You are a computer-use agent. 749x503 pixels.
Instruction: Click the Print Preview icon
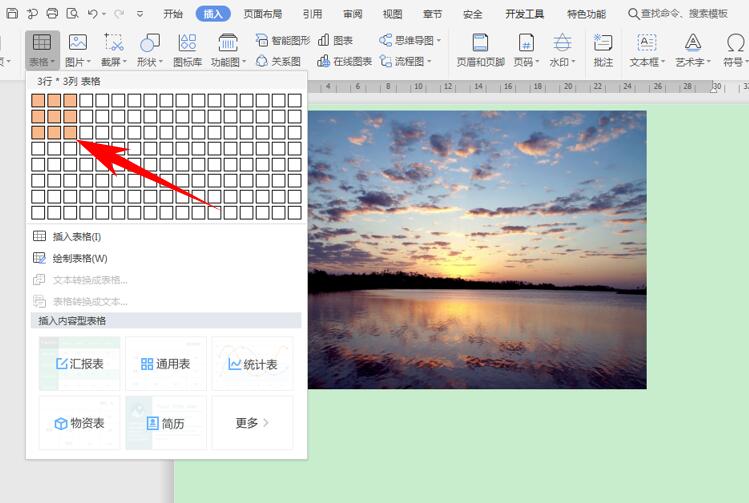(x=72, y=13)
